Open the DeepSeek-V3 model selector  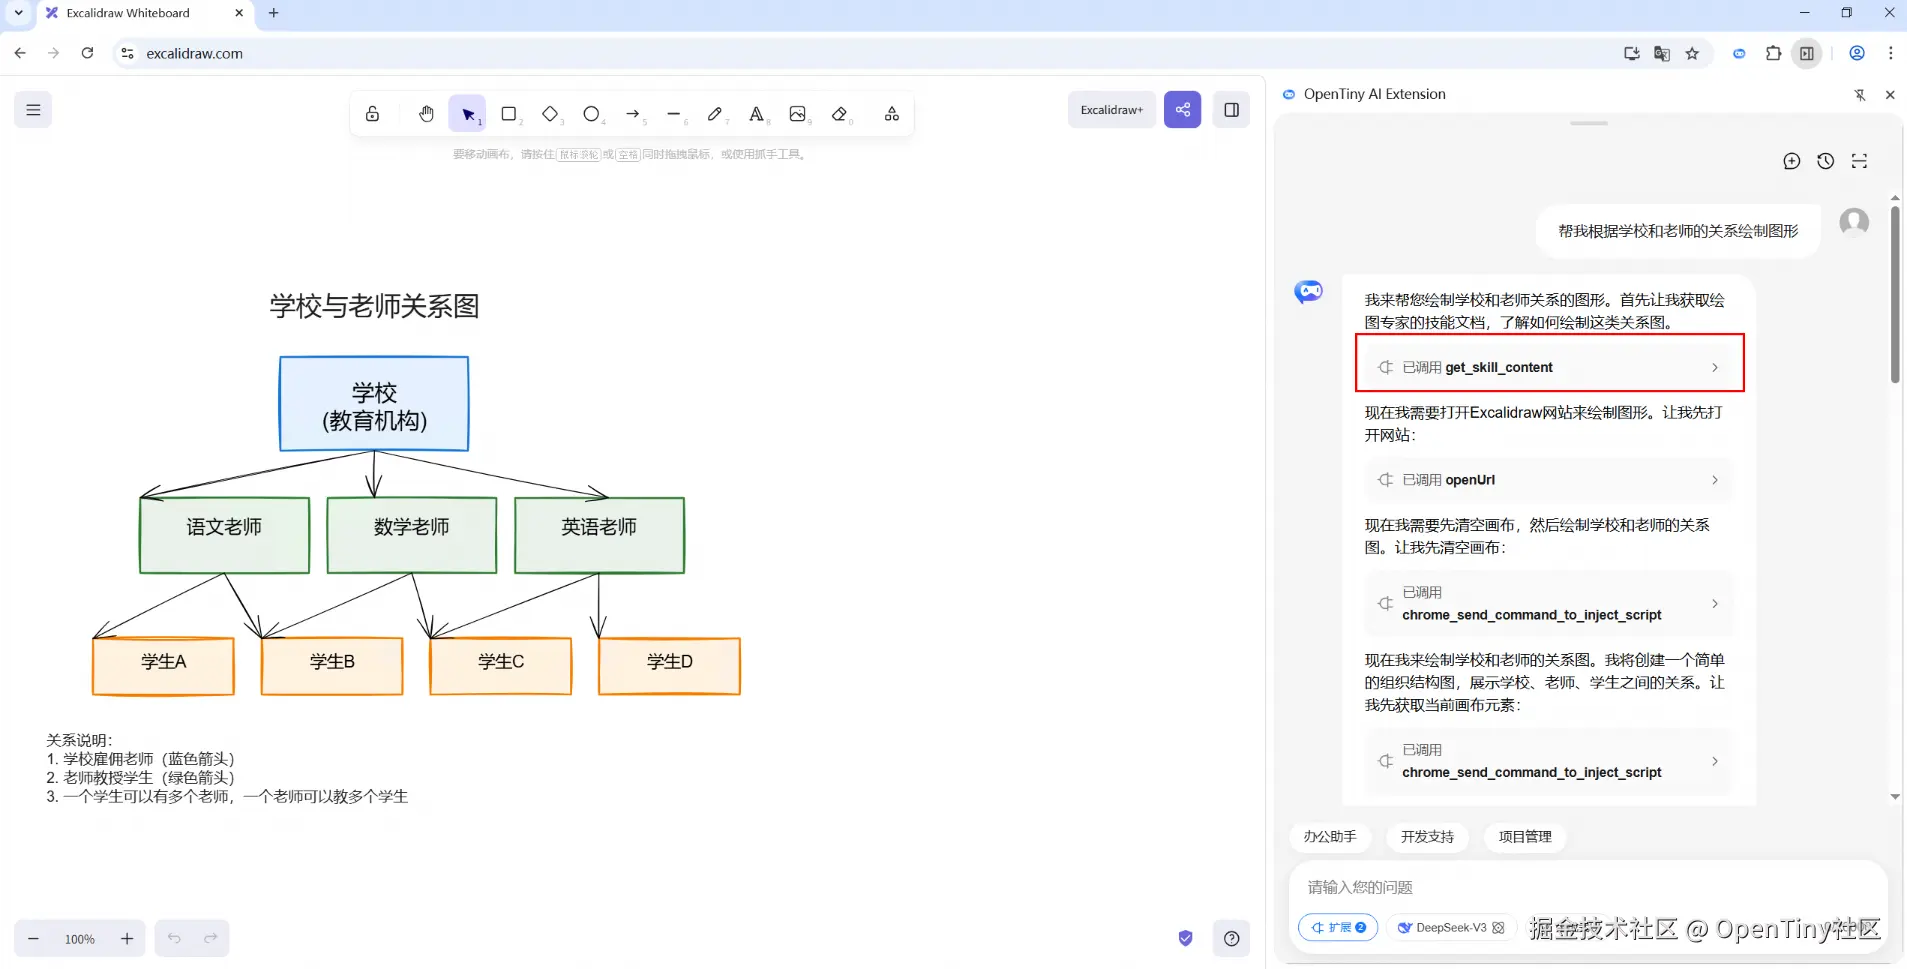tap(1451, 928)
